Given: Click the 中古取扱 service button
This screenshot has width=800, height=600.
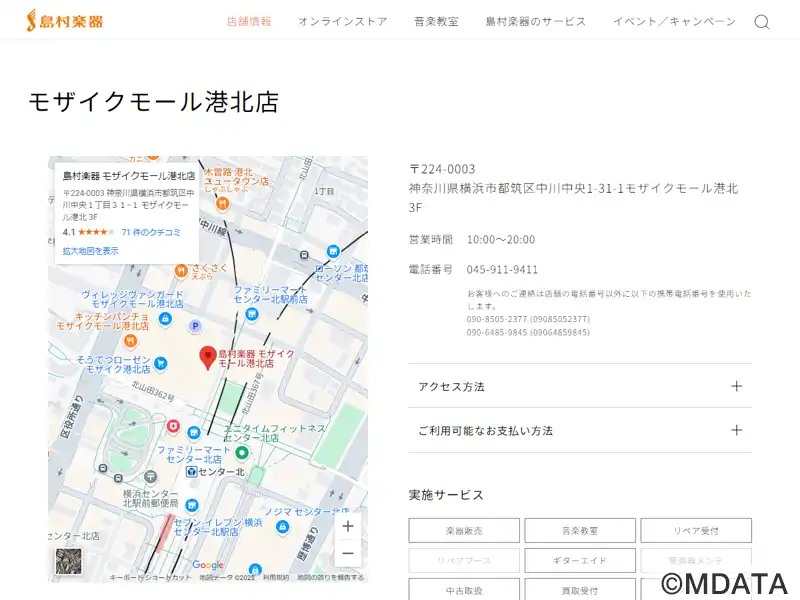Looking at the screenshot, I should click(464, 590).
